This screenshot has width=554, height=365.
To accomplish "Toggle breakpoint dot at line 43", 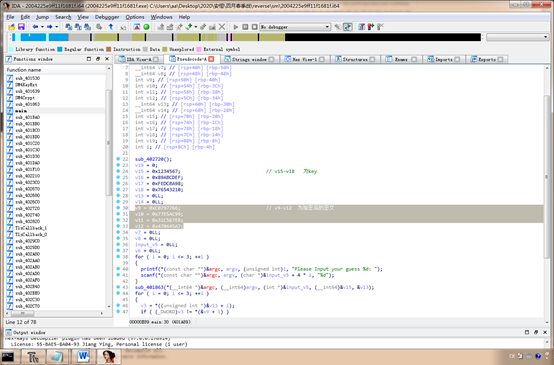I will [x=118, y=287].
